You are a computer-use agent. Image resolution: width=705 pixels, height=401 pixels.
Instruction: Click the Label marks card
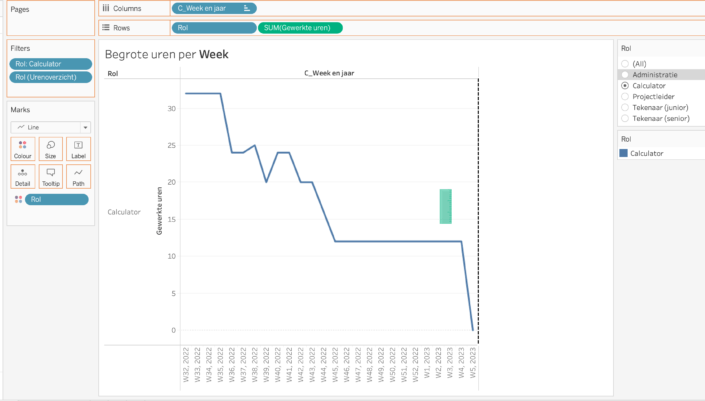tap(78, 149)
